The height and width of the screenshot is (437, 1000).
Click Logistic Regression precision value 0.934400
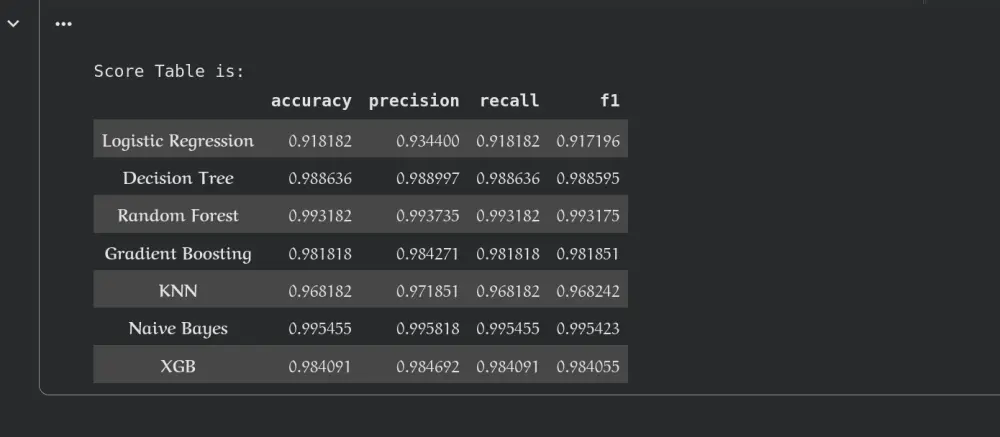point(427,141)
